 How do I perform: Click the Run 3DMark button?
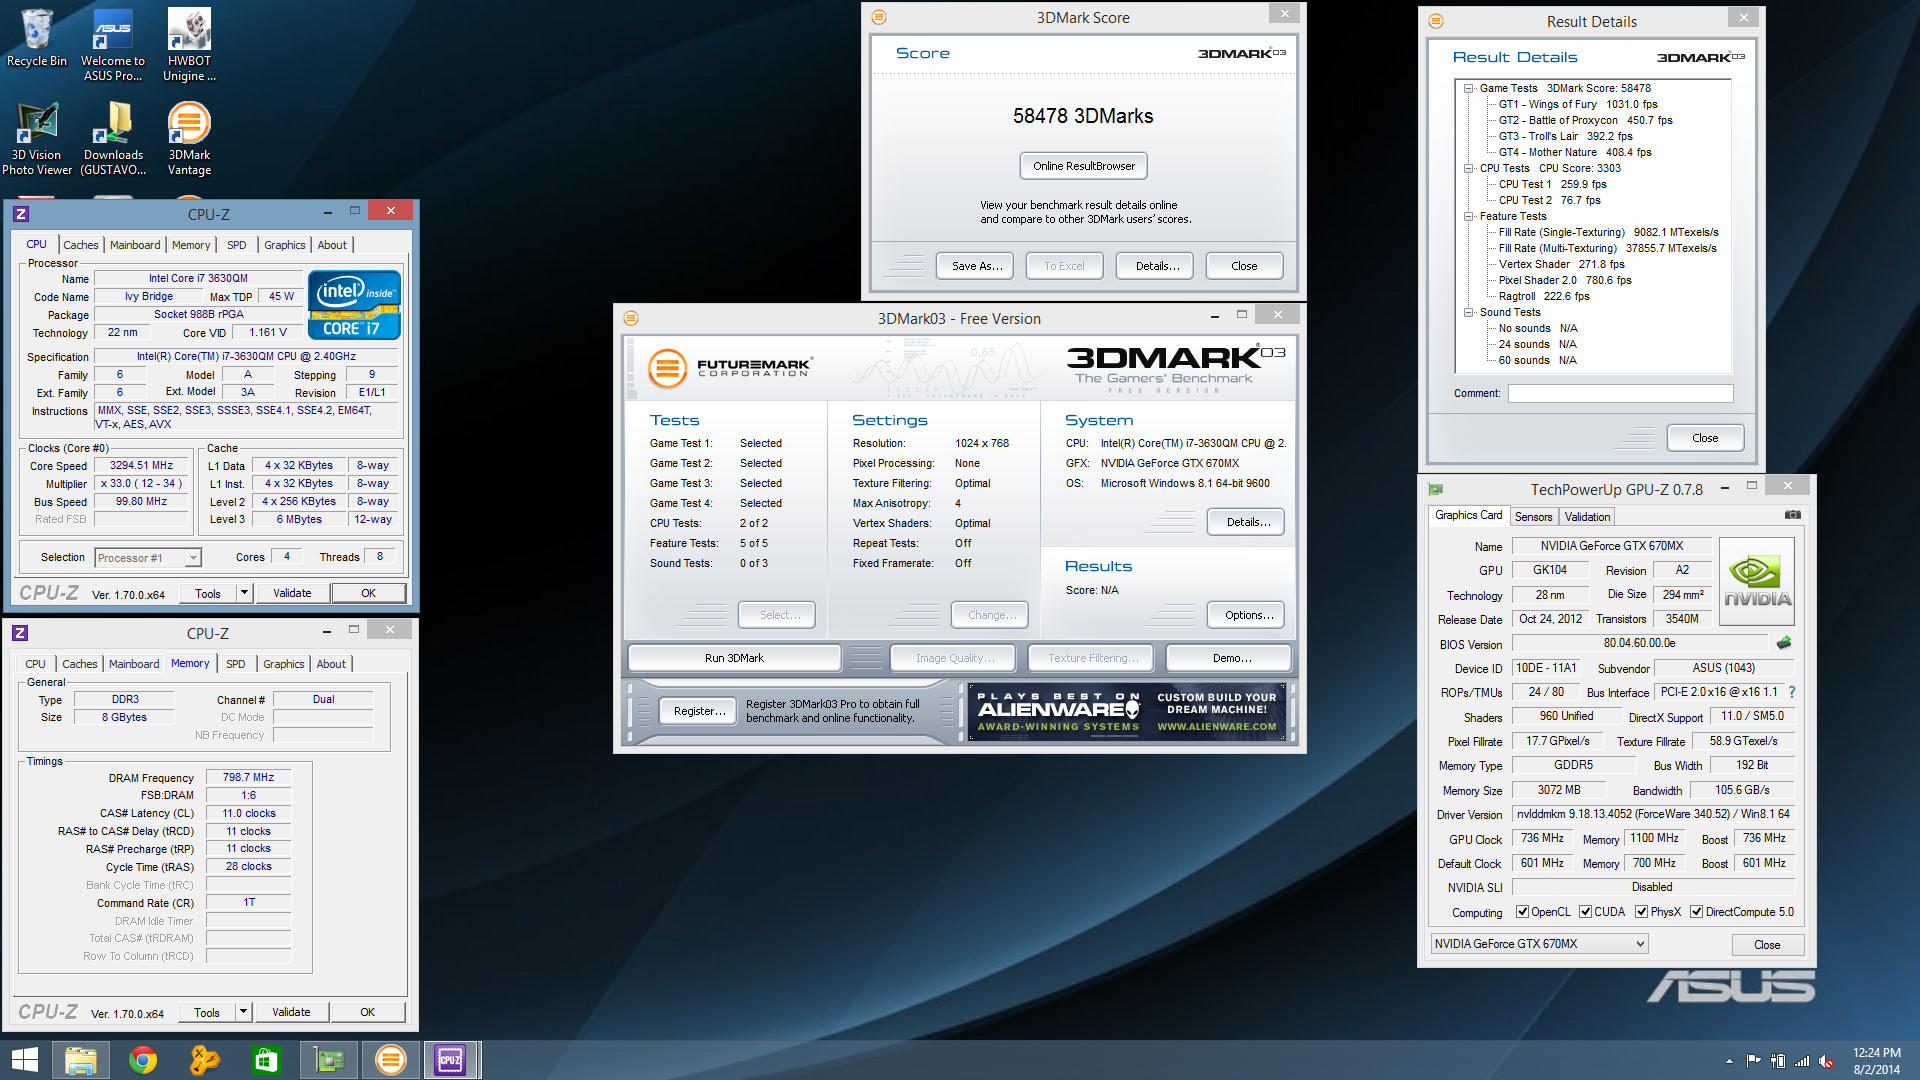(x=734, y=658)
